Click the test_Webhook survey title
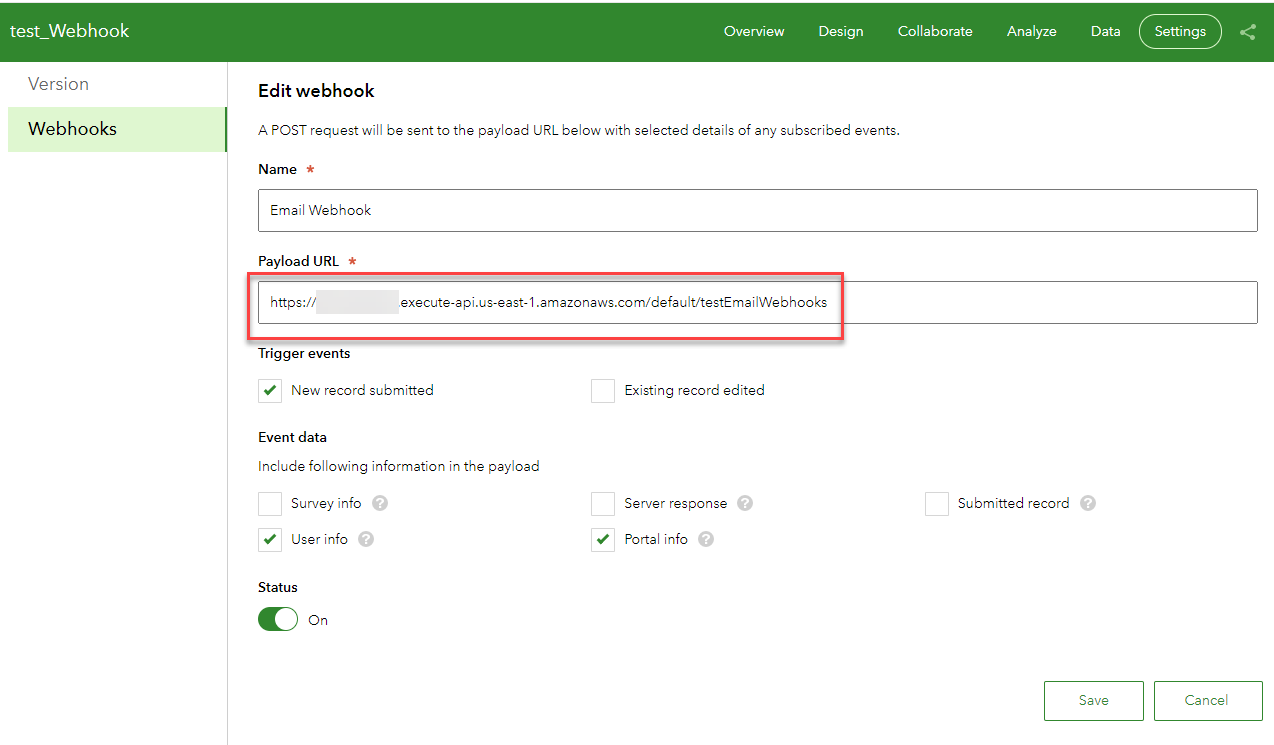The height and width of the screenshot is (745, 1274). pyautogui.click(x=70, y=31)
